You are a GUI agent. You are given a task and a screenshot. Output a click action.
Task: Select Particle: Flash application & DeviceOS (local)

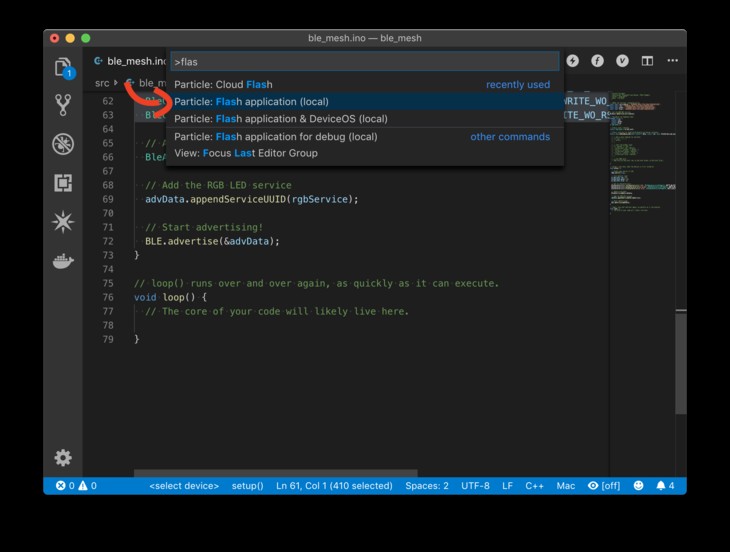280,119
